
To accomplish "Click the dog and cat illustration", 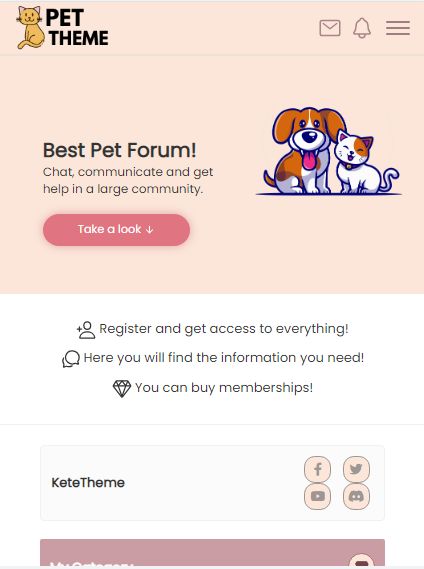I will 329,151.
